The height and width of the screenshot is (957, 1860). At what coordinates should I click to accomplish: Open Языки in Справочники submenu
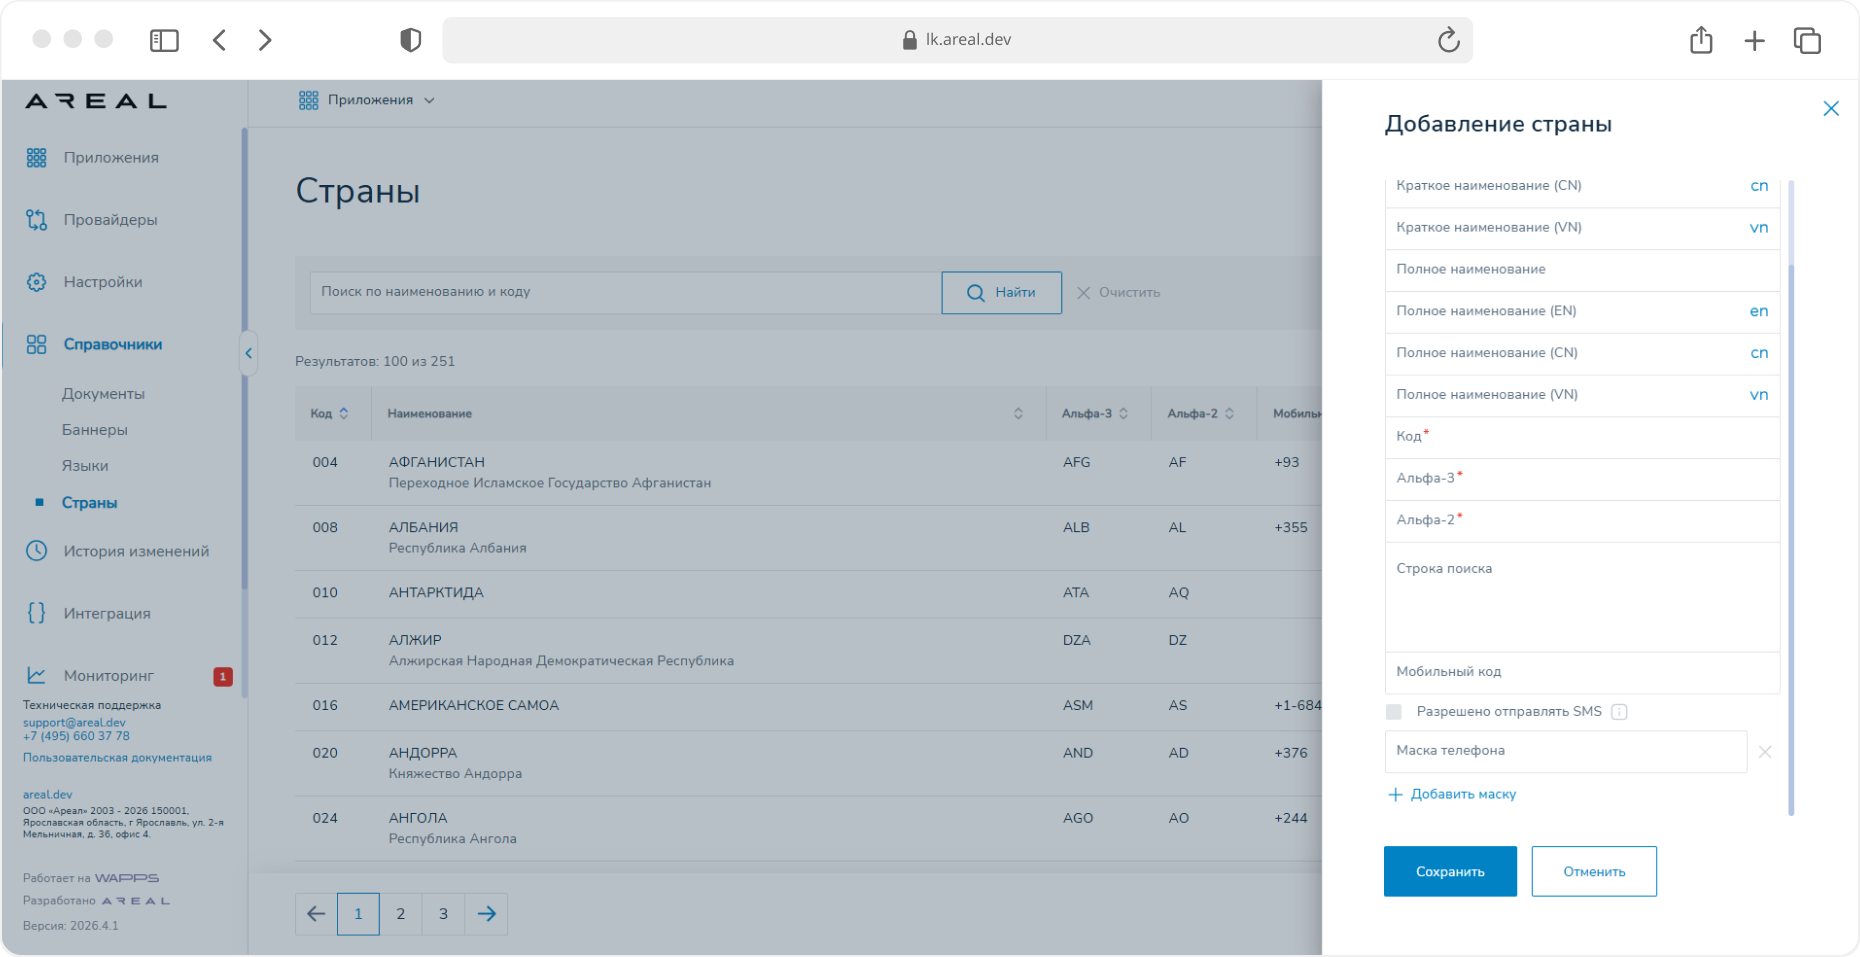85,466
